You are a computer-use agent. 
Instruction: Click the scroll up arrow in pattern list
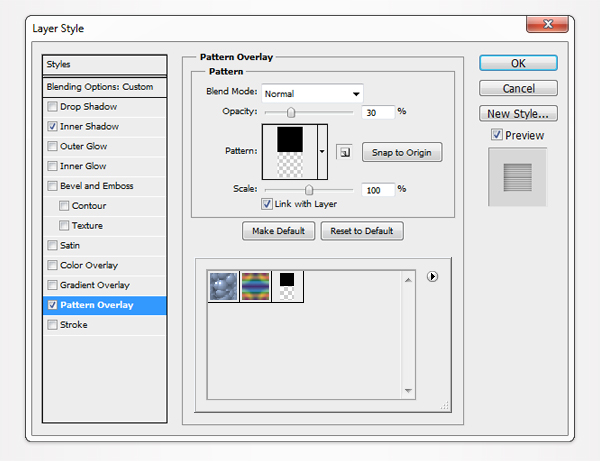coord(408,279)
